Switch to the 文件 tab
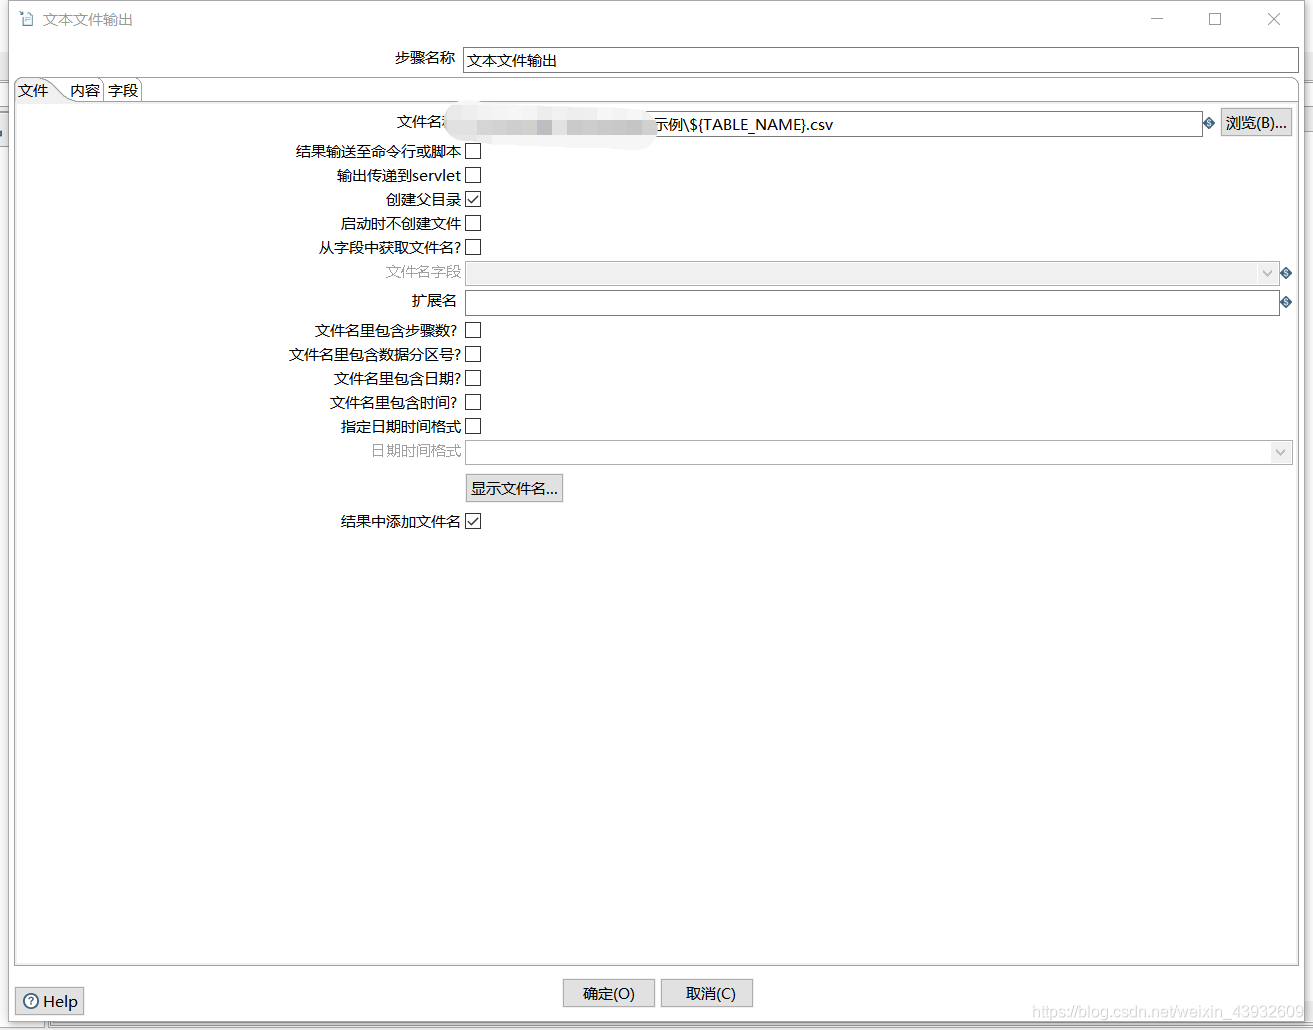The width and height of the screenshot is (1313, 1030). [x=34, y=90]
